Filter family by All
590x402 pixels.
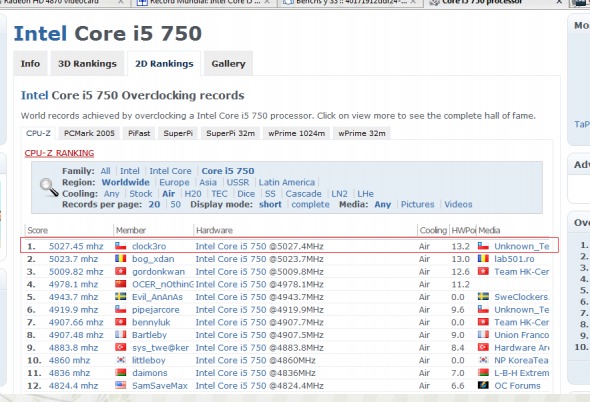coord(105,171)
